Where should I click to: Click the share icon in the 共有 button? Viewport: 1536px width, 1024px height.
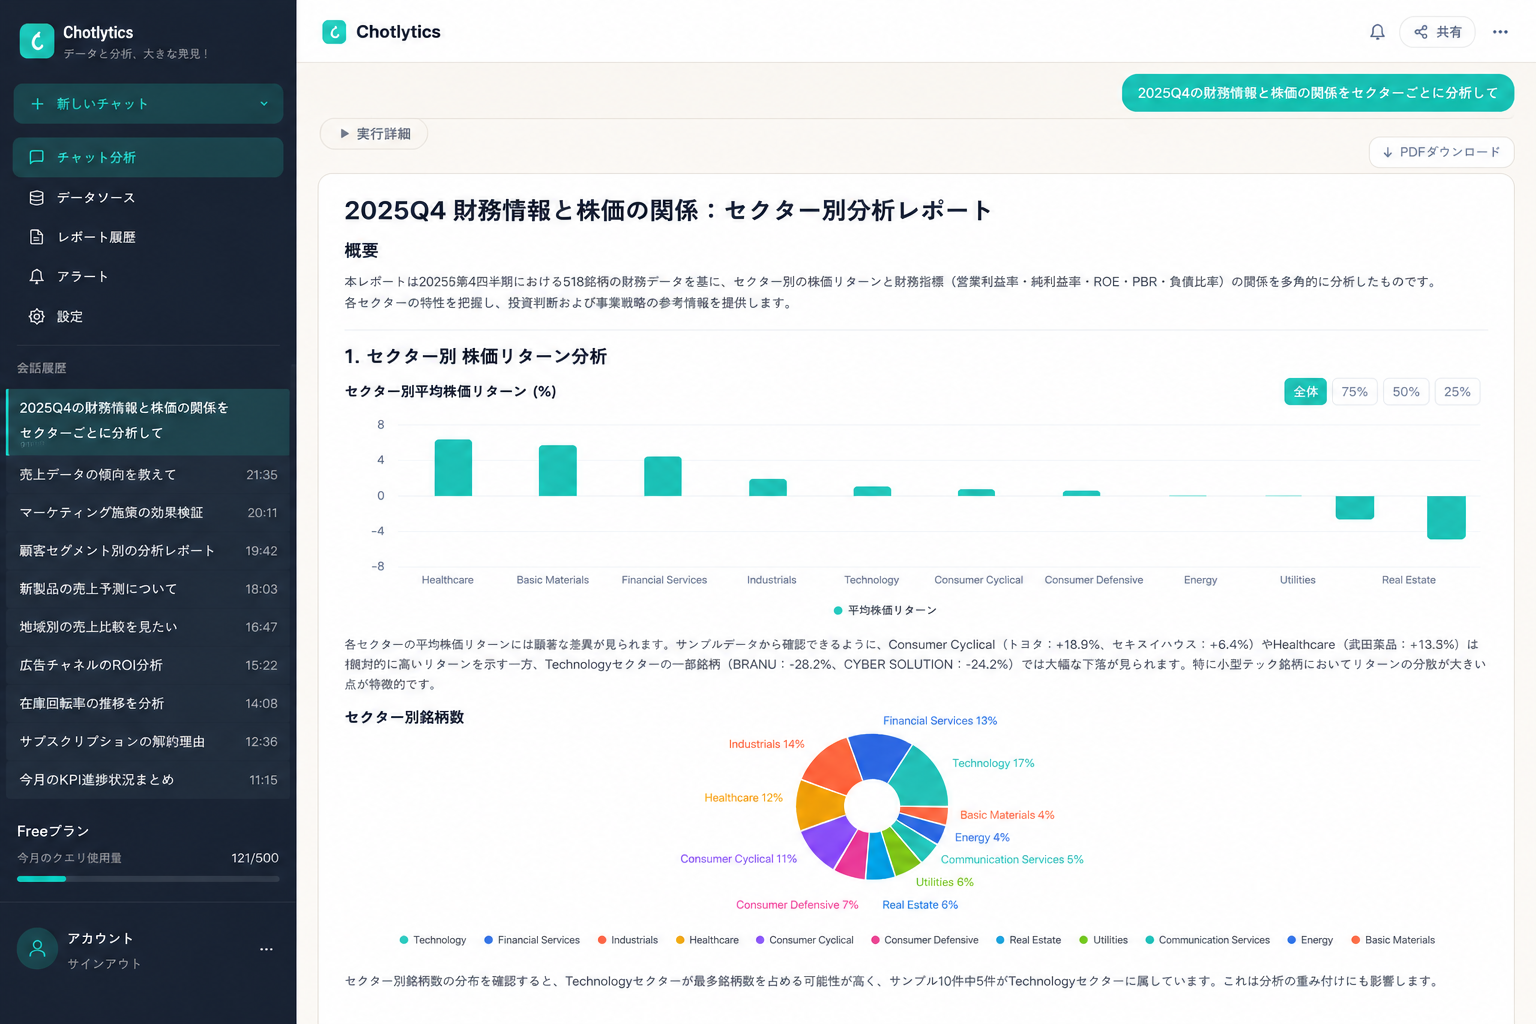pos(1421,32)
